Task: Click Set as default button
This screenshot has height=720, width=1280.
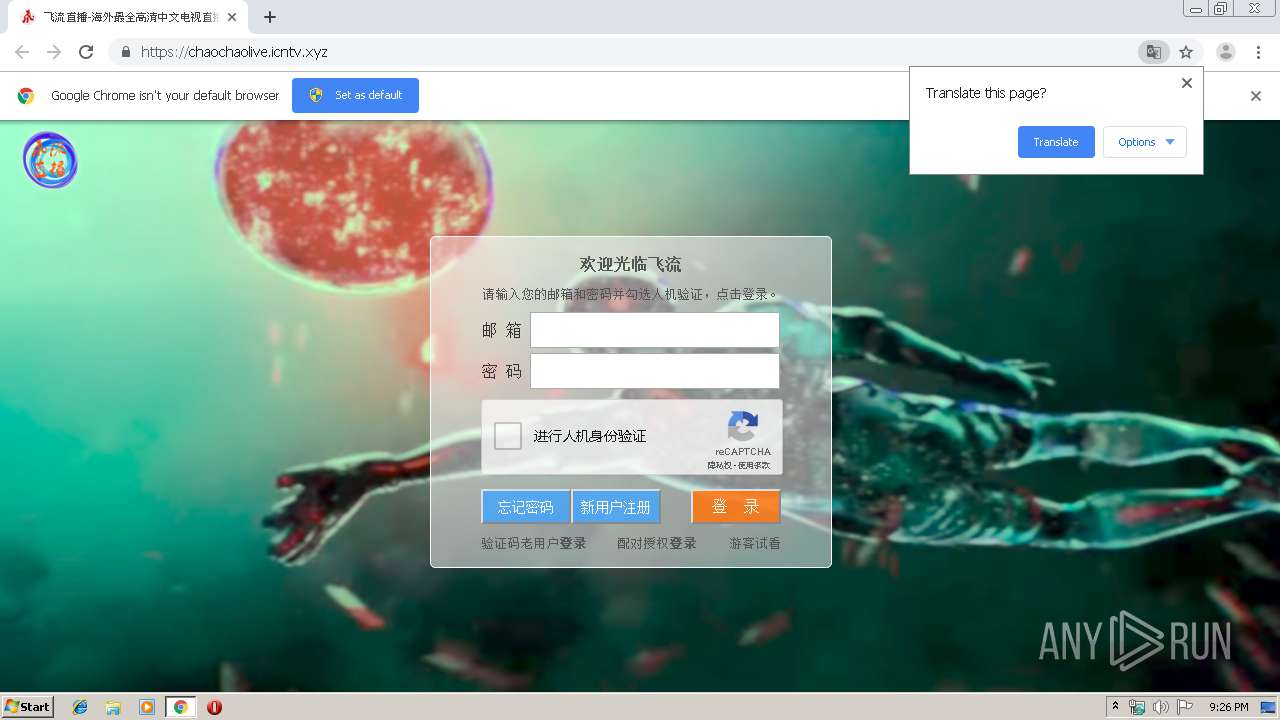Action: pyautogui.click(x=355, y=95)
